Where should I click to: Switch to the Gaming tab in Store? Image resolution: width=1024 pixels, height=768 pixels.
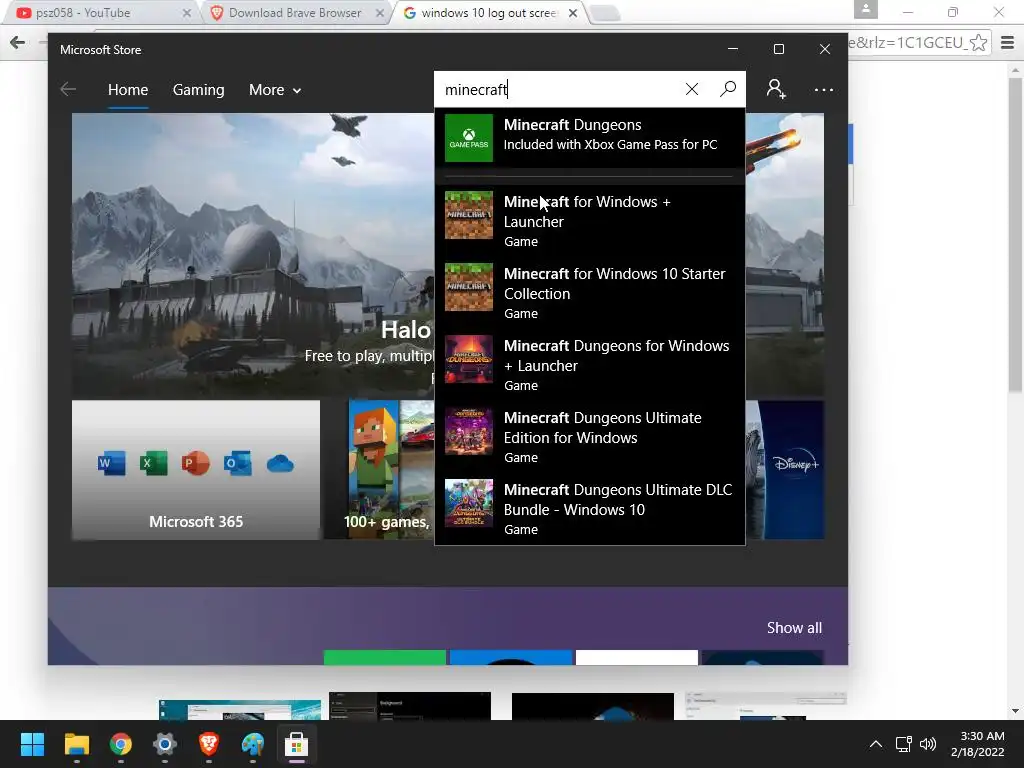point(199,89)
